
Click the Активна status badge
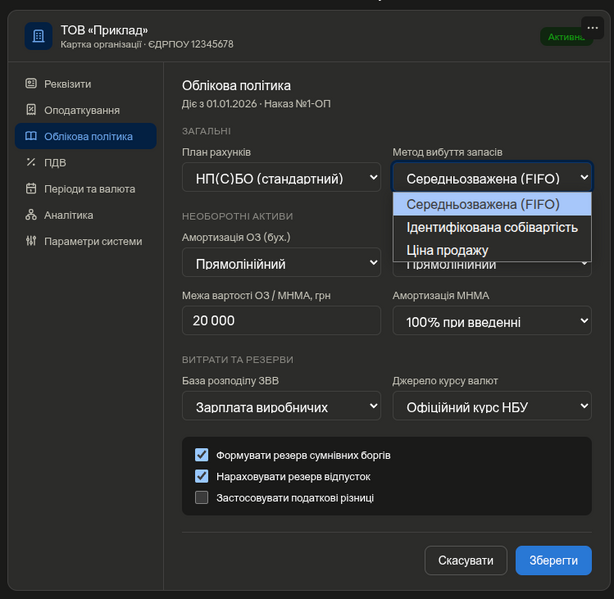pos(566,37)
